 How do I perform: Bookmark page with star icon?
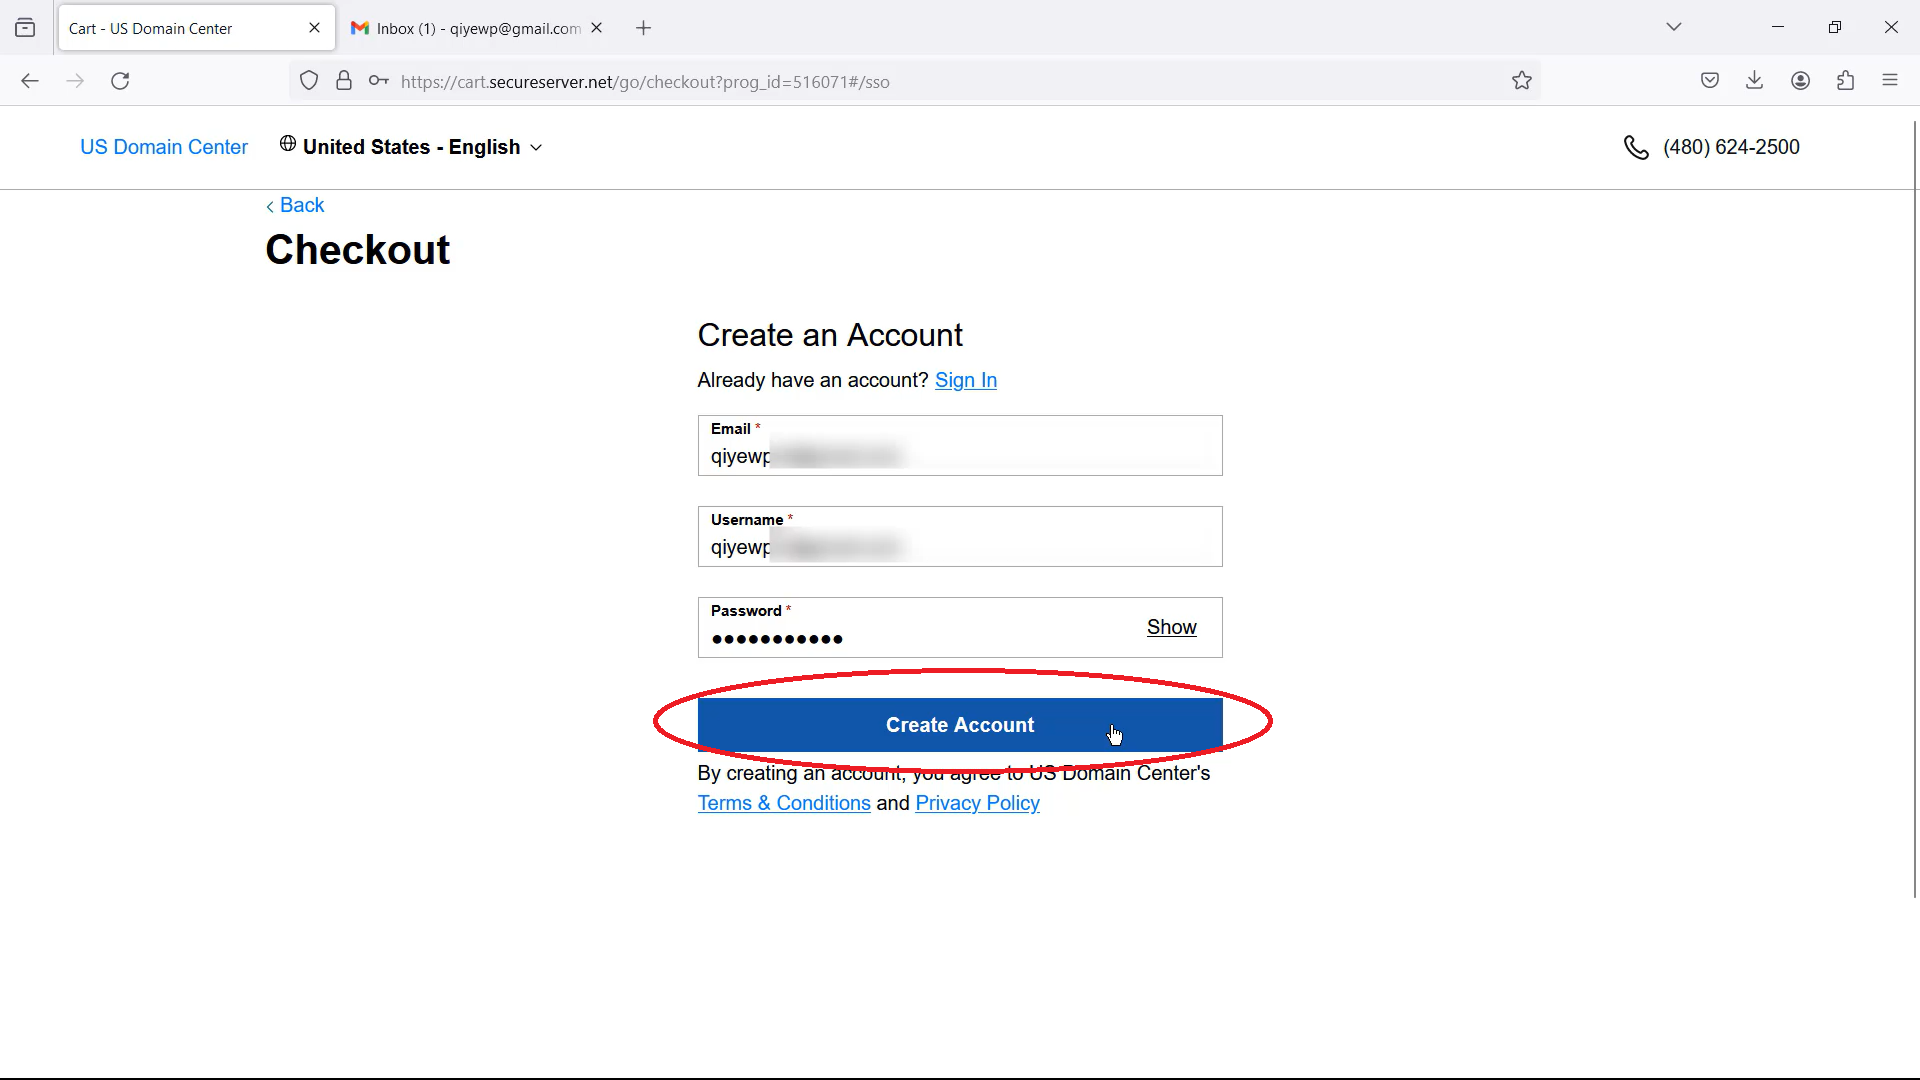(x=1521, y=81)
